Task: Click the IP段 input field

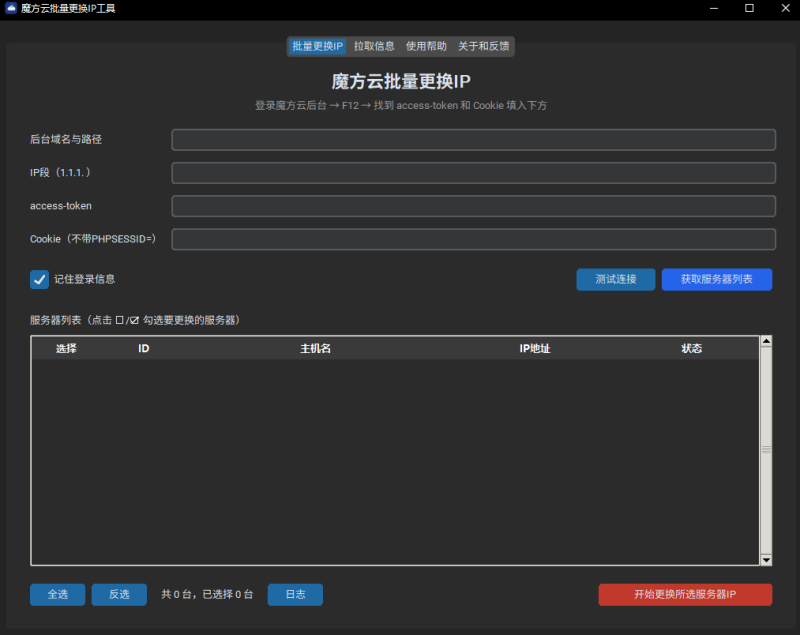Action: (473, 173)
